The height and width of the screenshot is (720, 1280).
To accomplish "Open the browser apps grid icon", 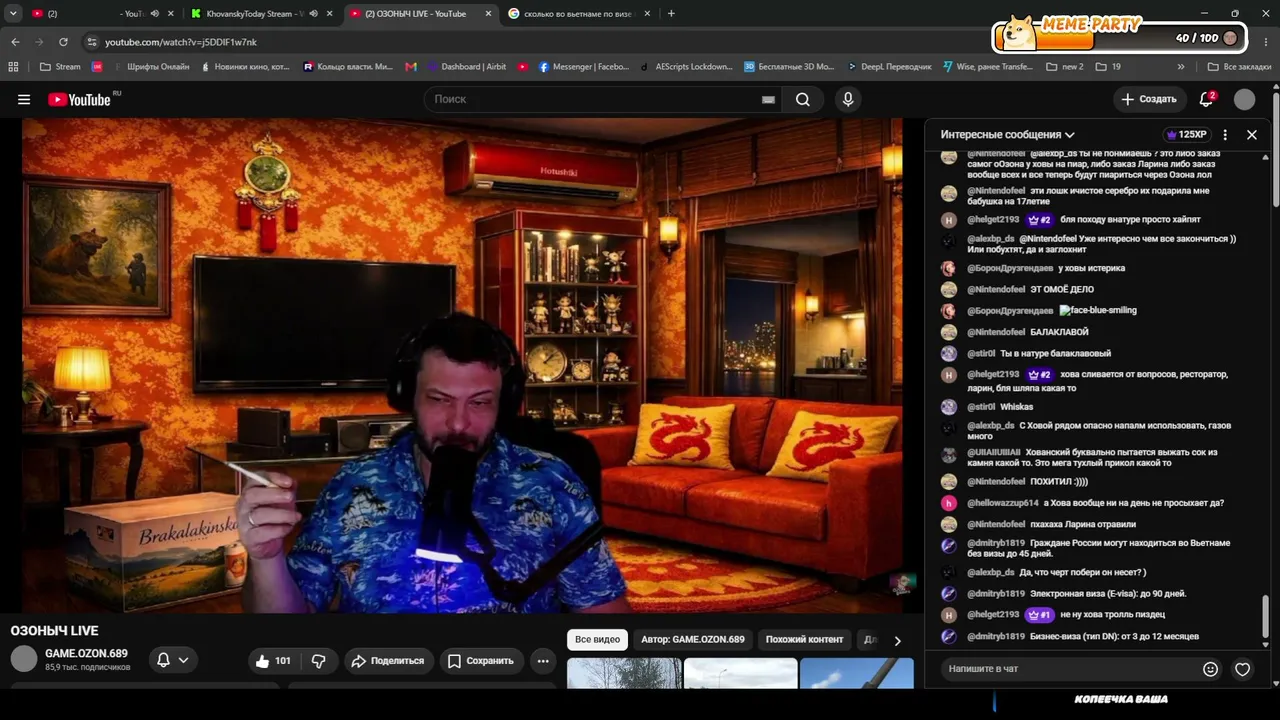I will pos(13,67).
